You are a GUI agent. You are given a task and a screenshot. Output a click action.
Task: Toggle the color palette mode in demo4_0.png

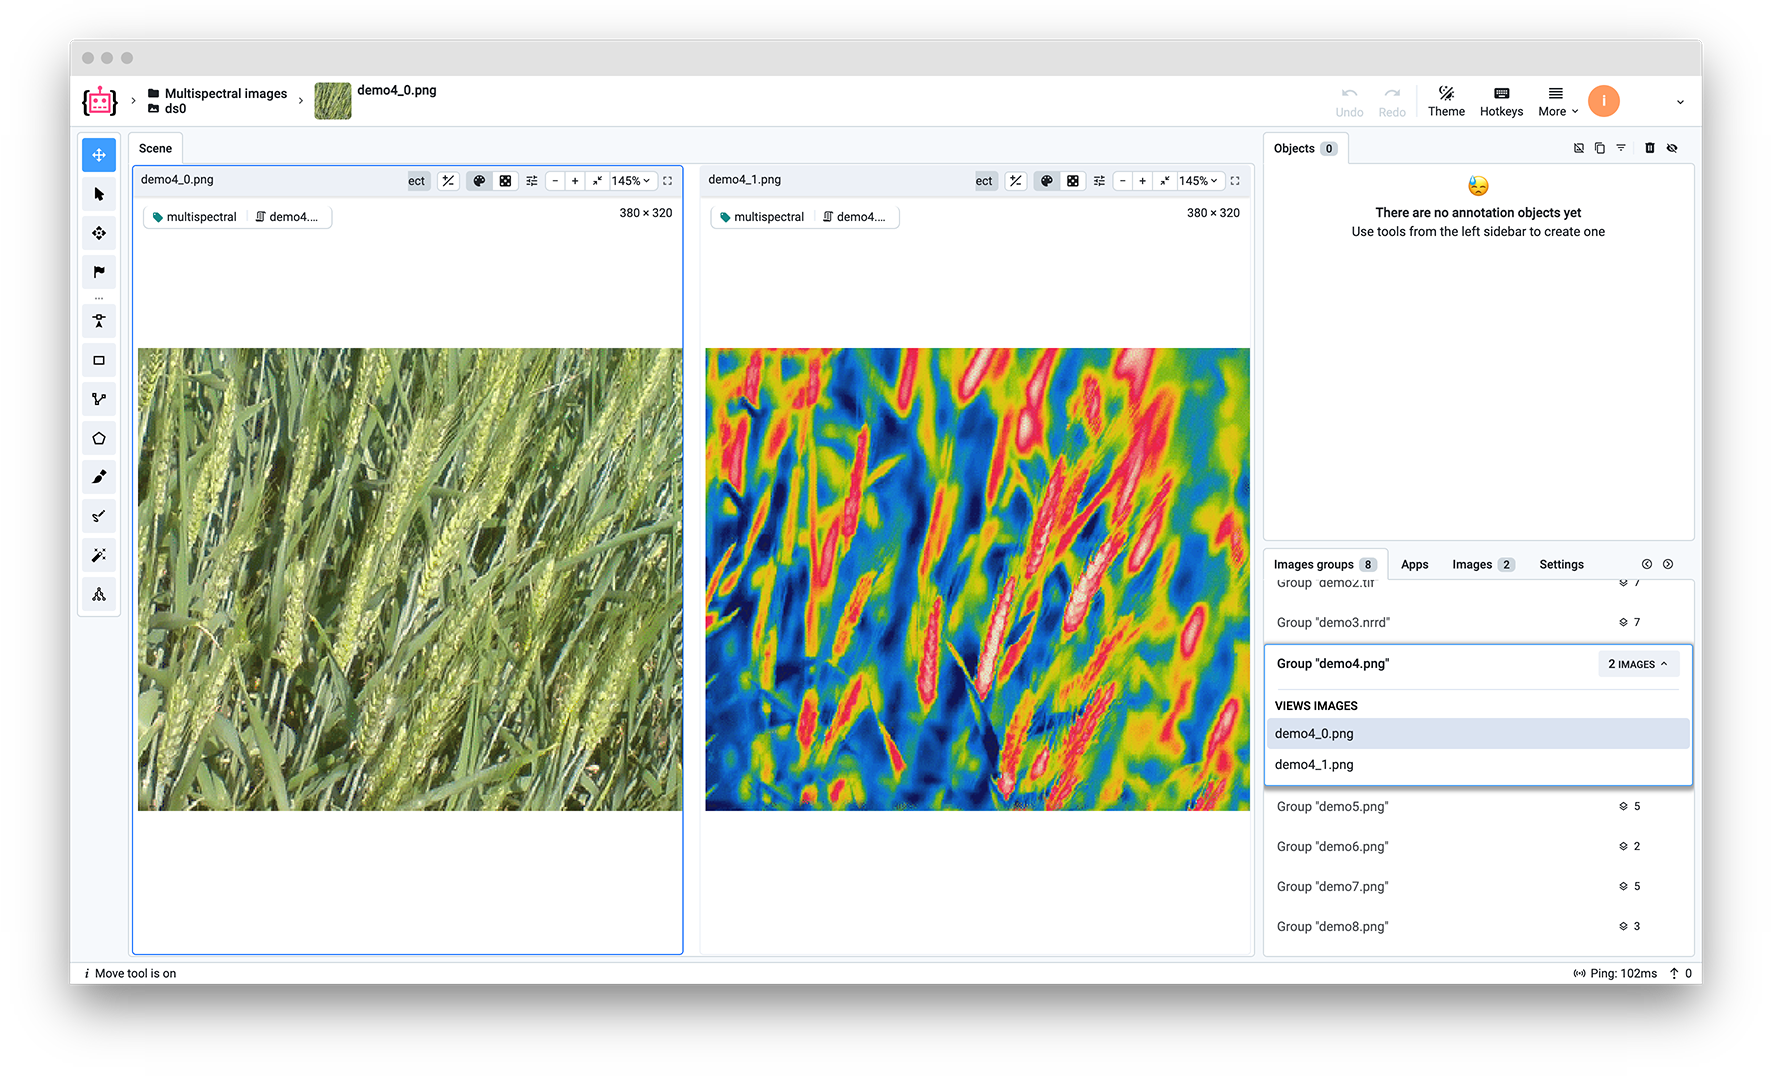479,181
